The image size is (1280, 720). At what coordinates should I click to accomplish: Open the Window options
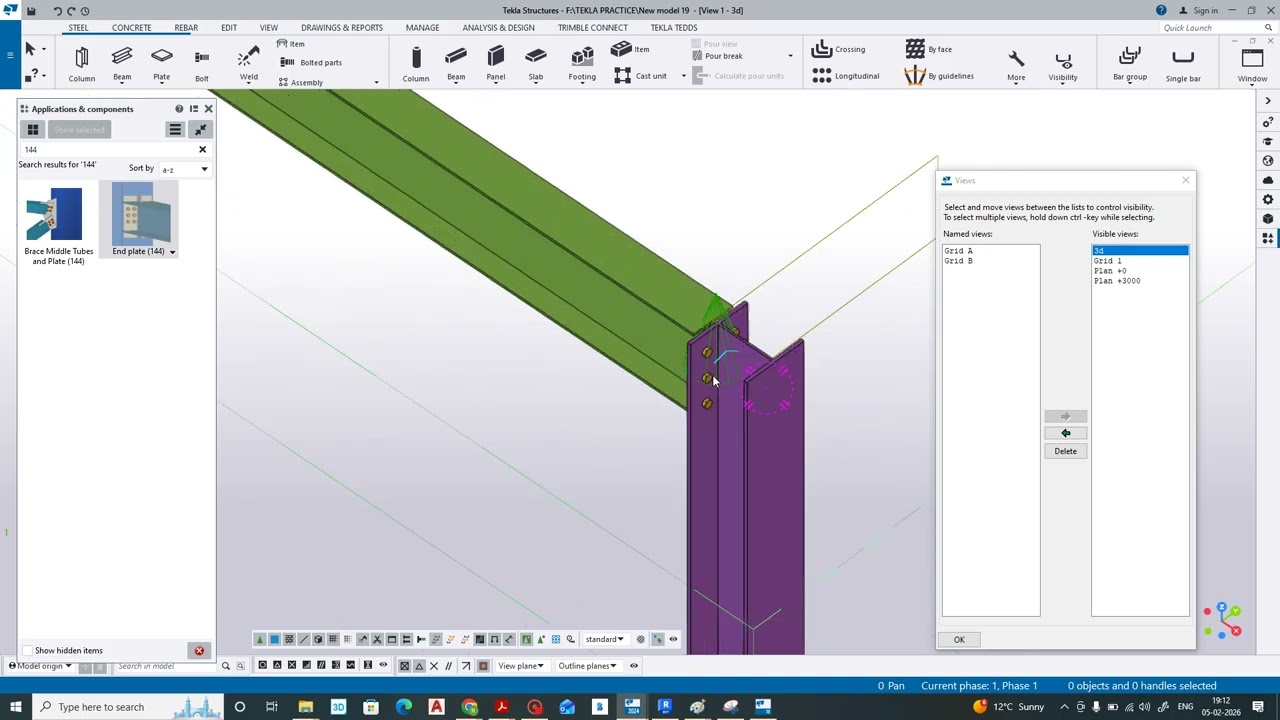1252,64
